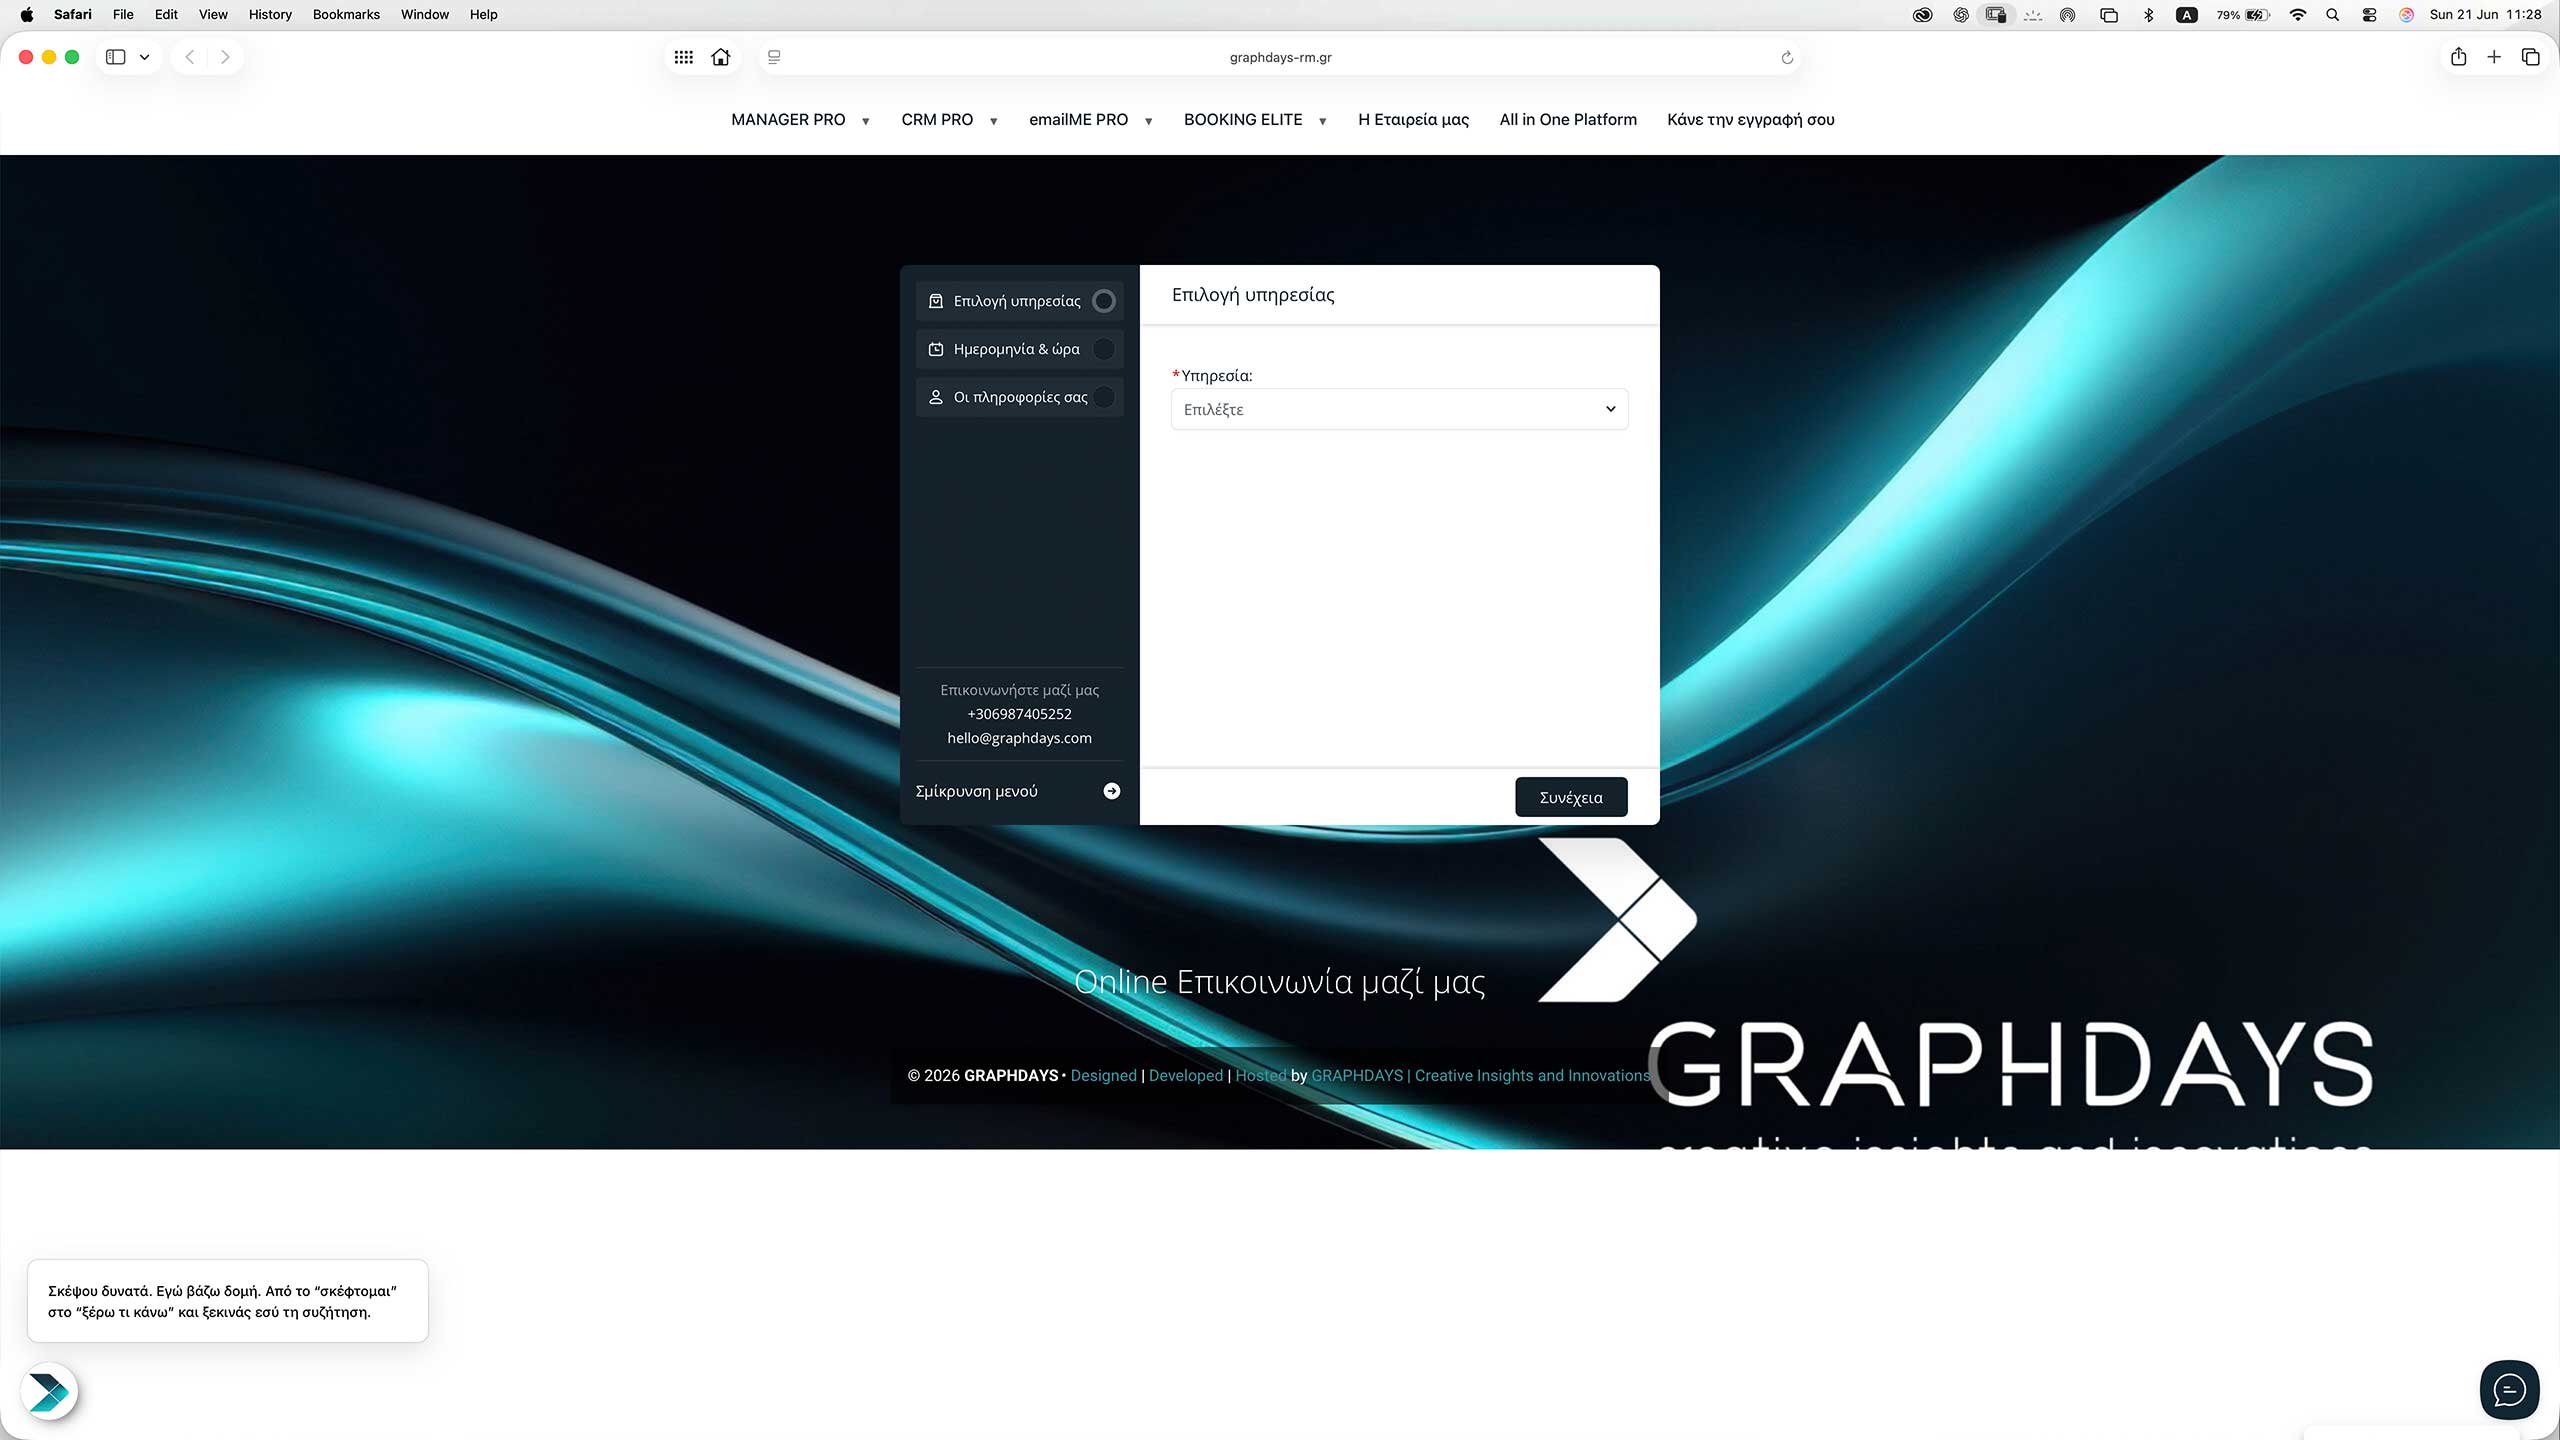
Task: Expand the emailME PRO dropdown arrow
Action: click(1148, 121)
